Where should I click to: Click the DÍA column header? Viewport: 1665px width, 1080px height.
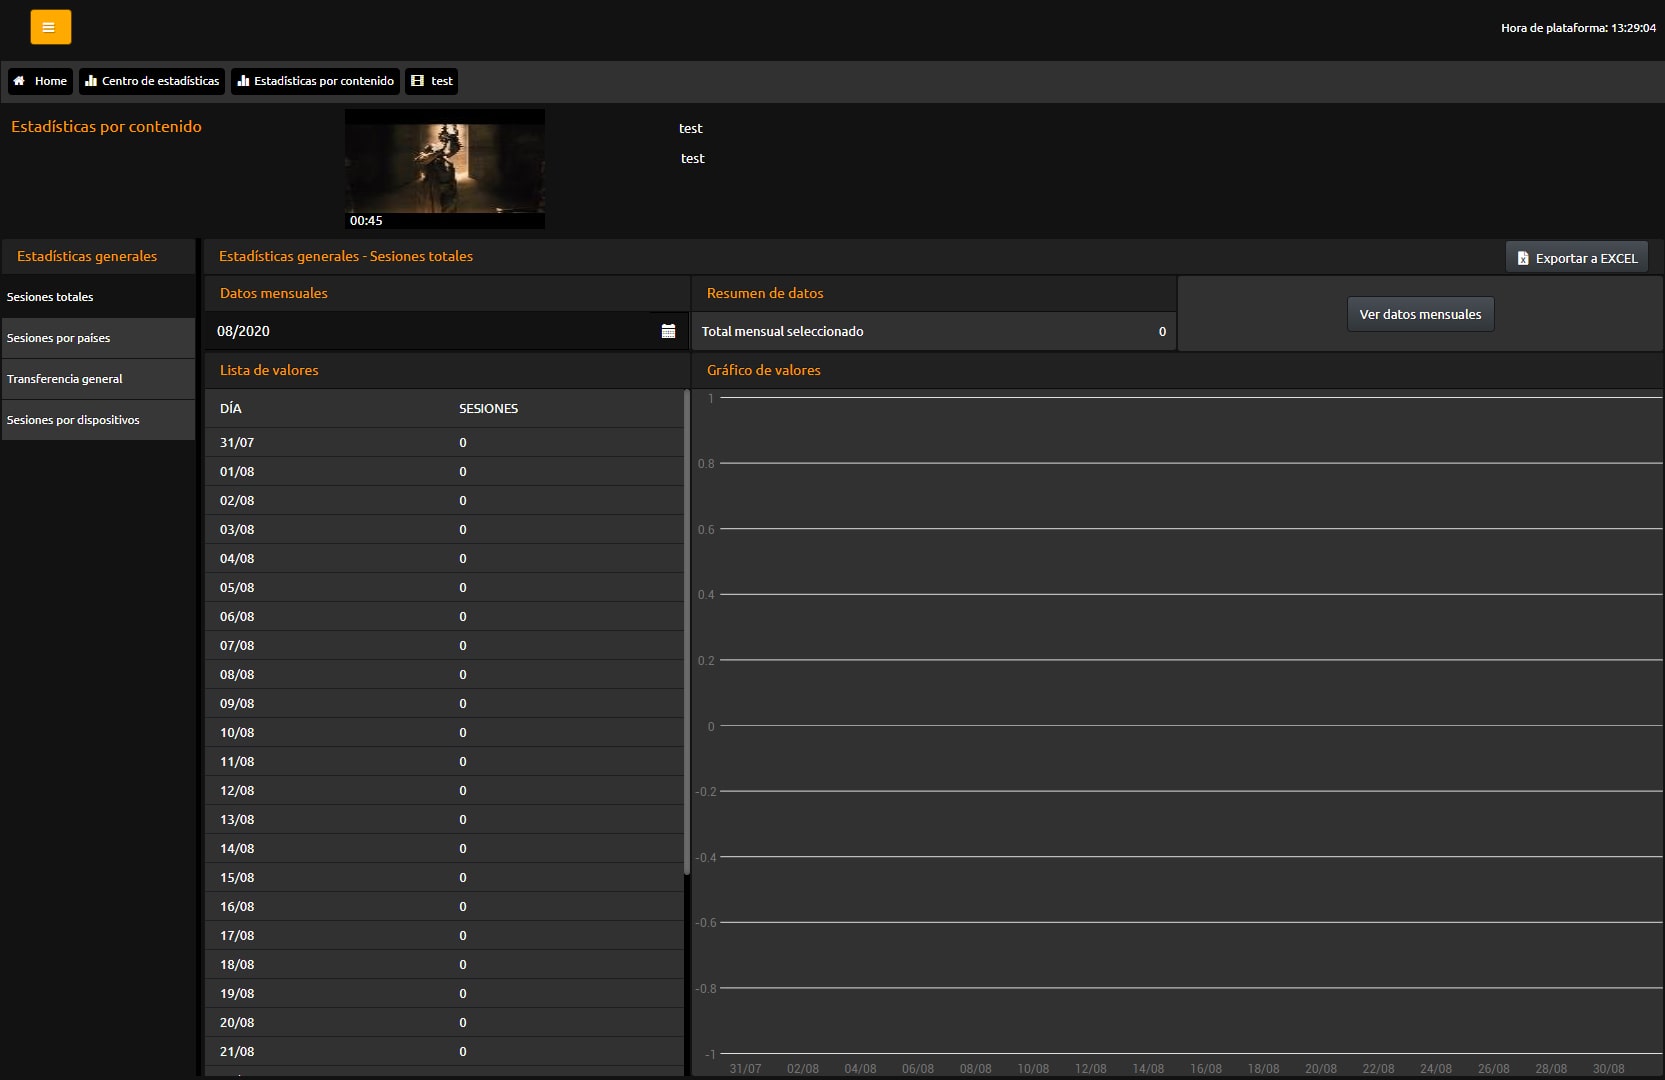231,408
